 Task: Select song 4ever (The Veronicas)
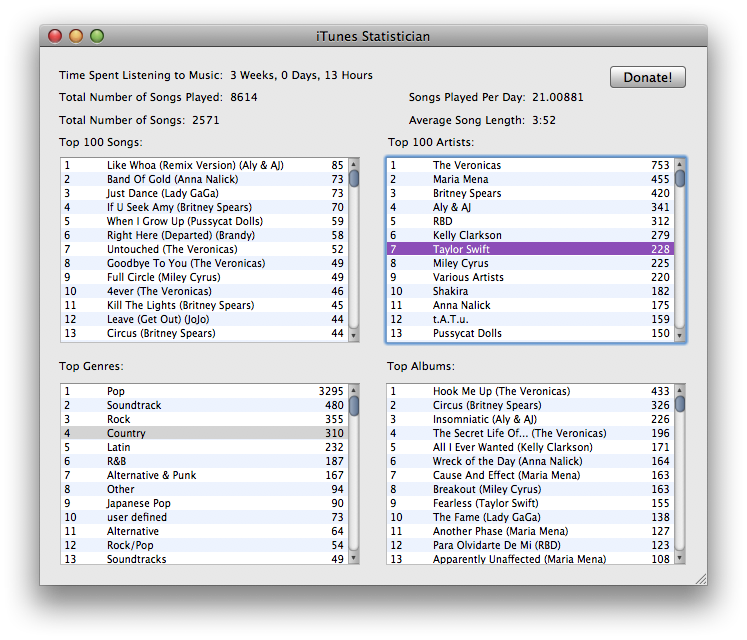(x=205, y=291)
